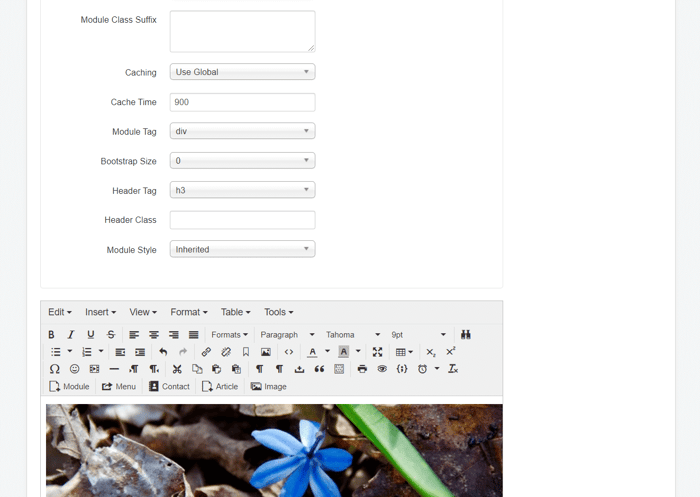This screenshot has width=700, height=497.
Task: Remove link with the unlink icon
Action: point(226,352)
